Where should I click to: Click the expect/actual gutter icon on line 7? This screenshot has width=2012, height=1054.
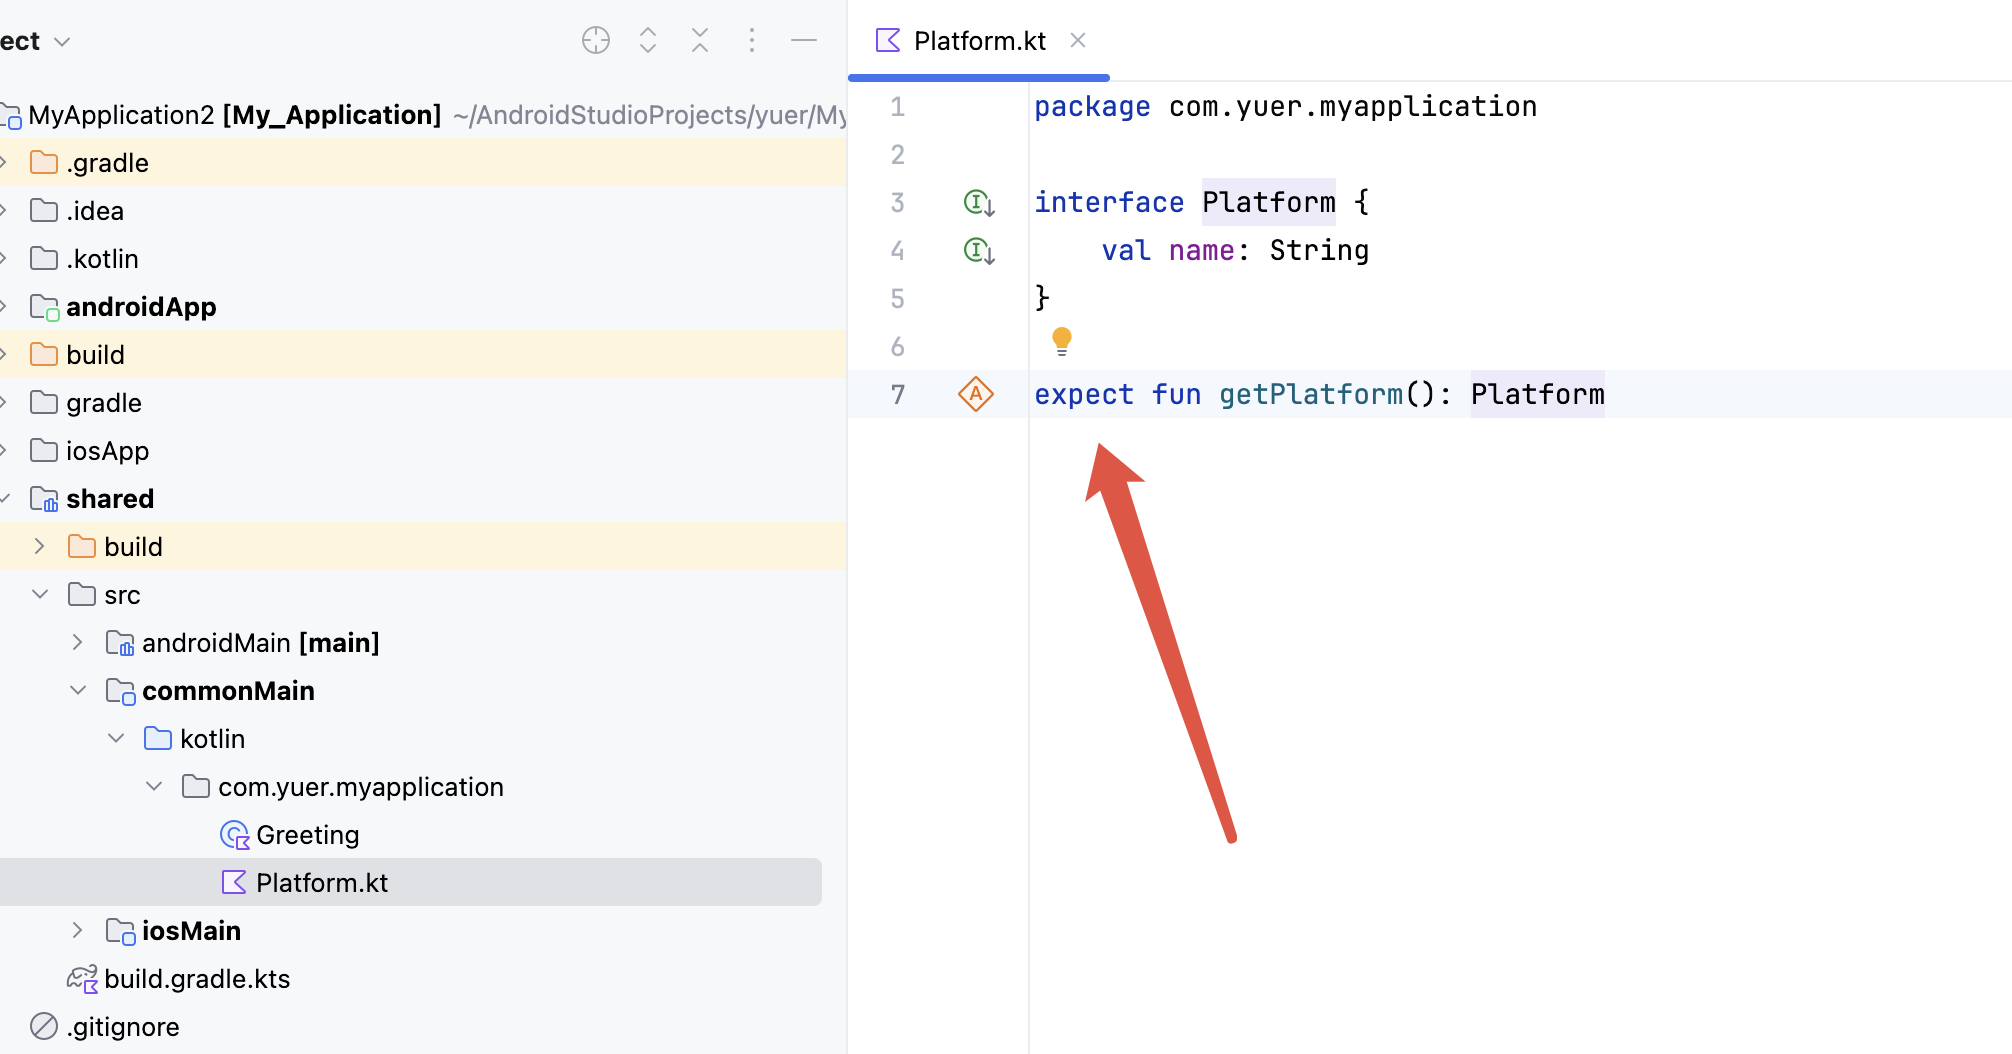tap(976, 394)
